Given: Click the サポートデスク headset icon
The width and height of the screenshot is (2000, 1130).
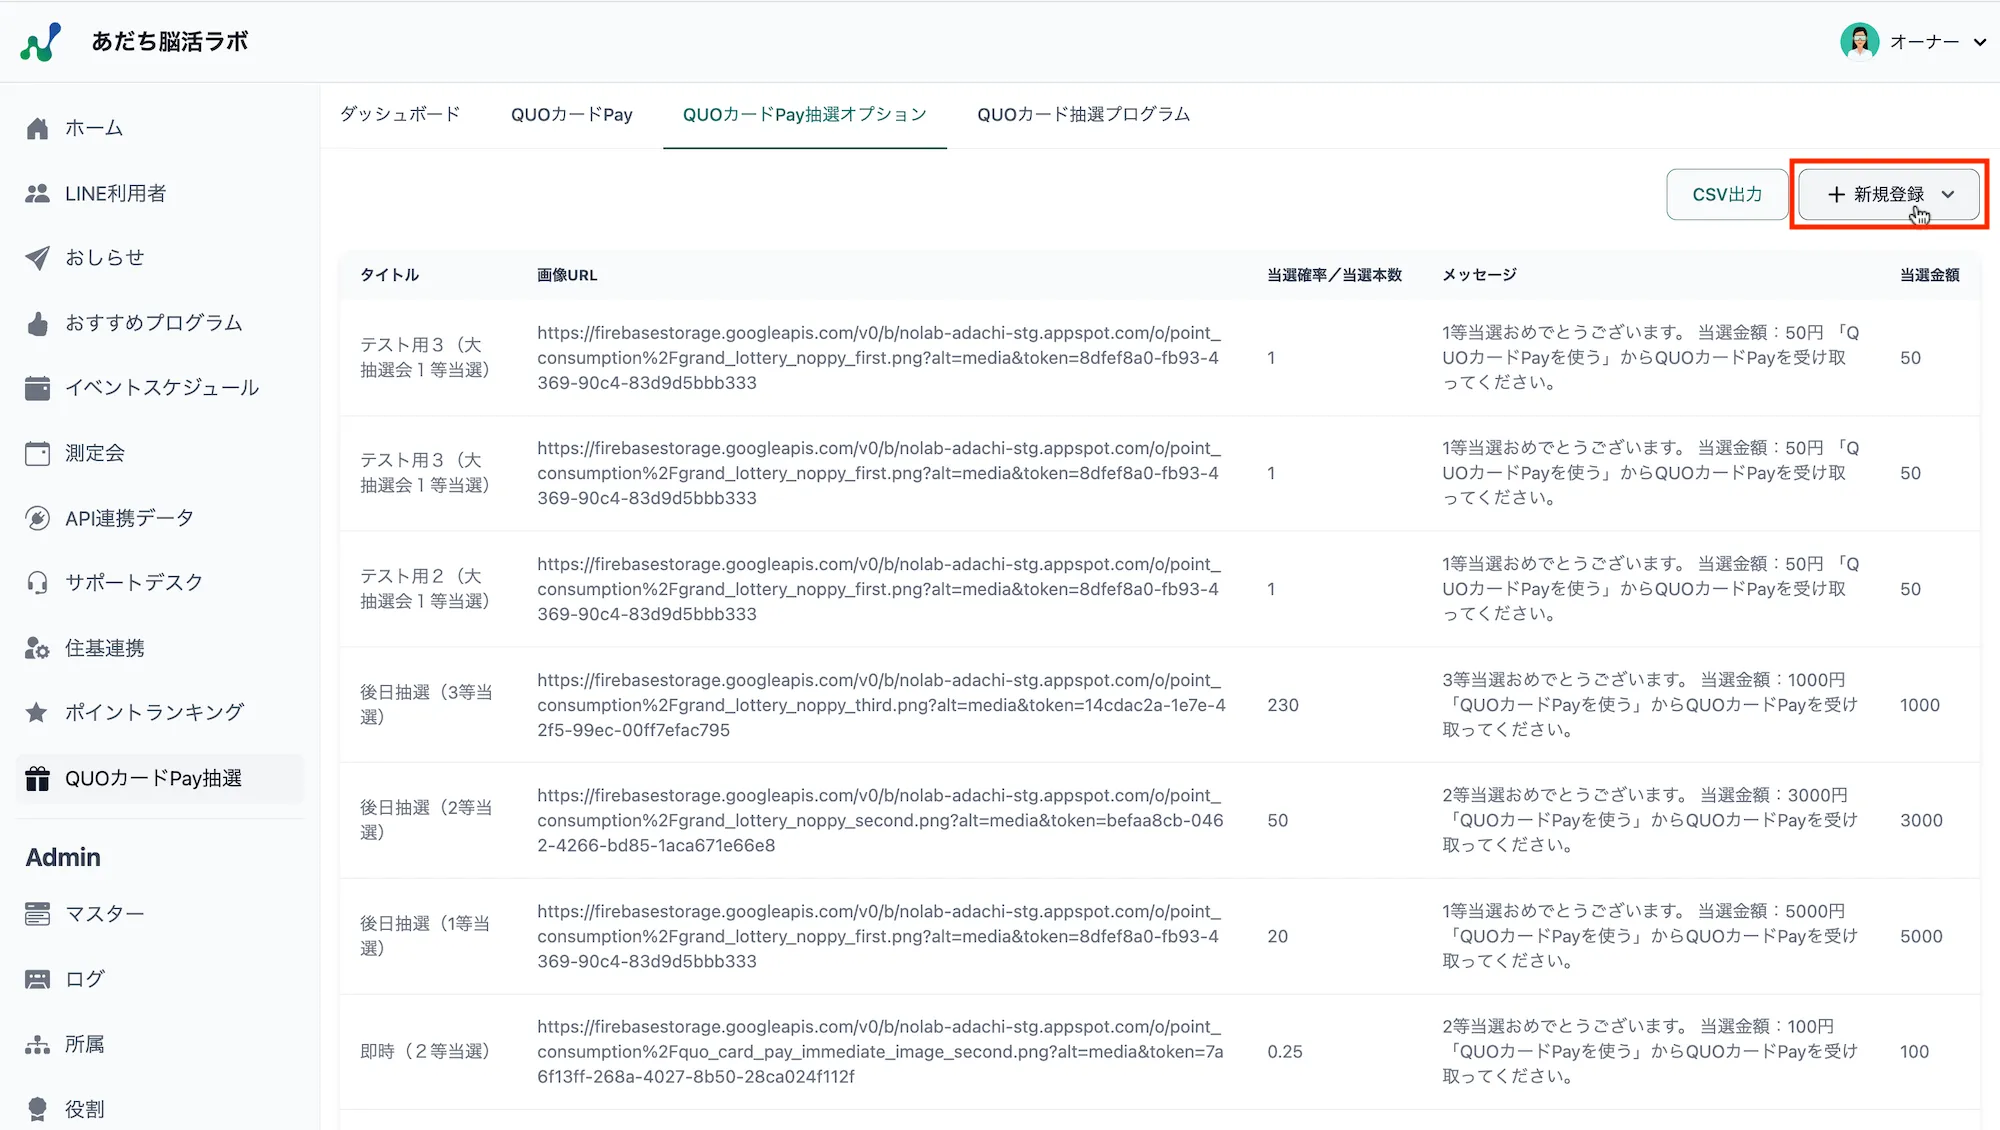Looking at the screenshot, I should point(38,582).
